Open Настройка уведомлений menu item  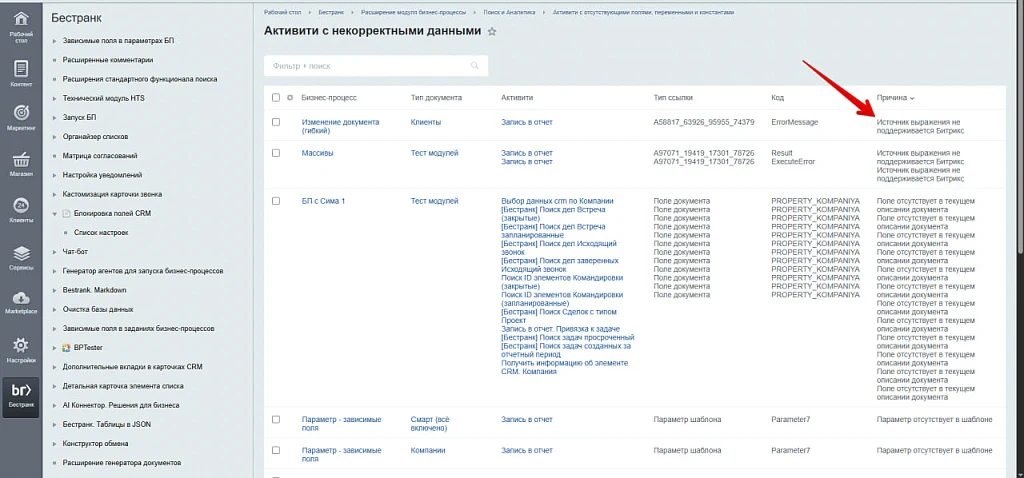coord(103,175)
